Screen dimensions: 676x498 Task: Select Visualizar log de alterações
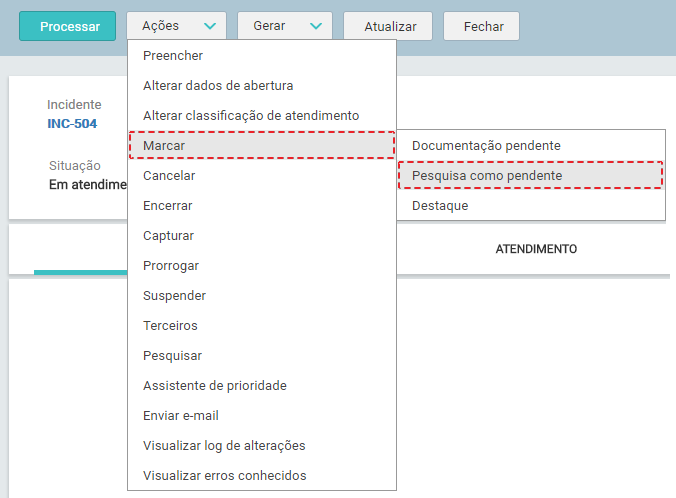[262, 445]
